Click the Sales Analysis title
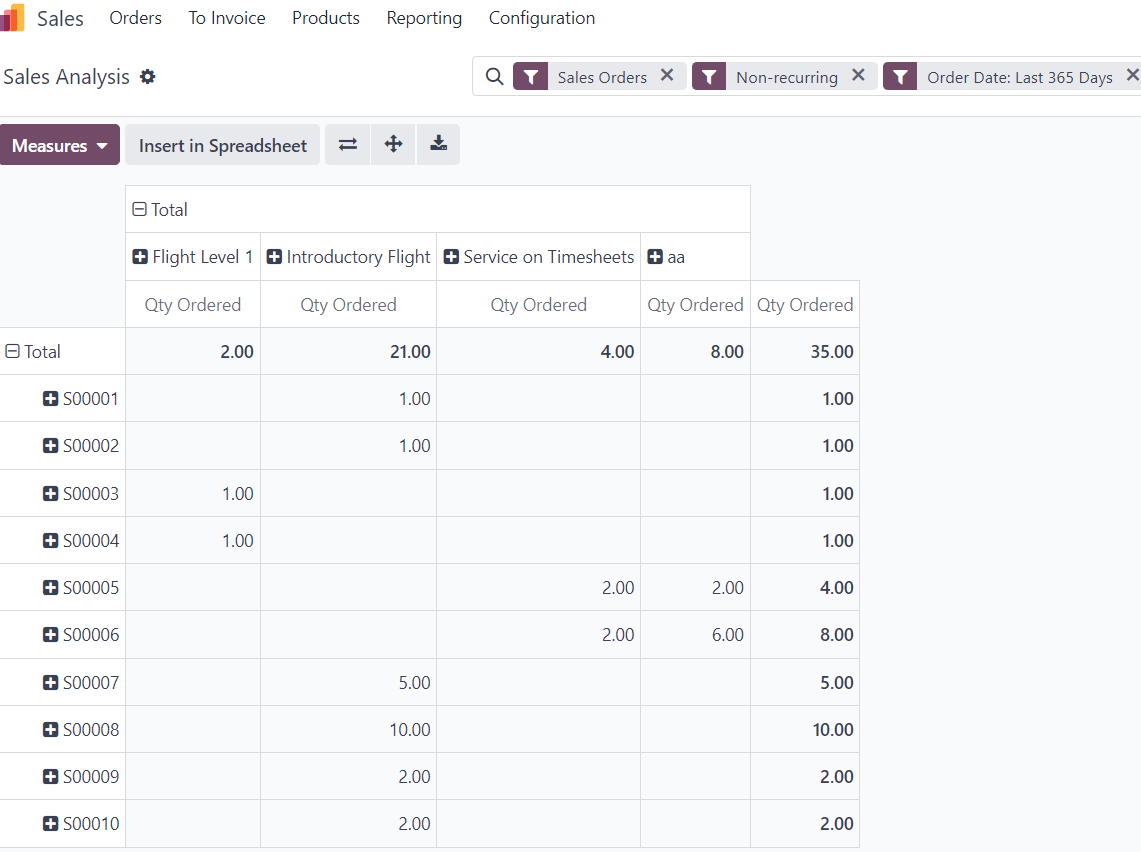 pos(66,76)
